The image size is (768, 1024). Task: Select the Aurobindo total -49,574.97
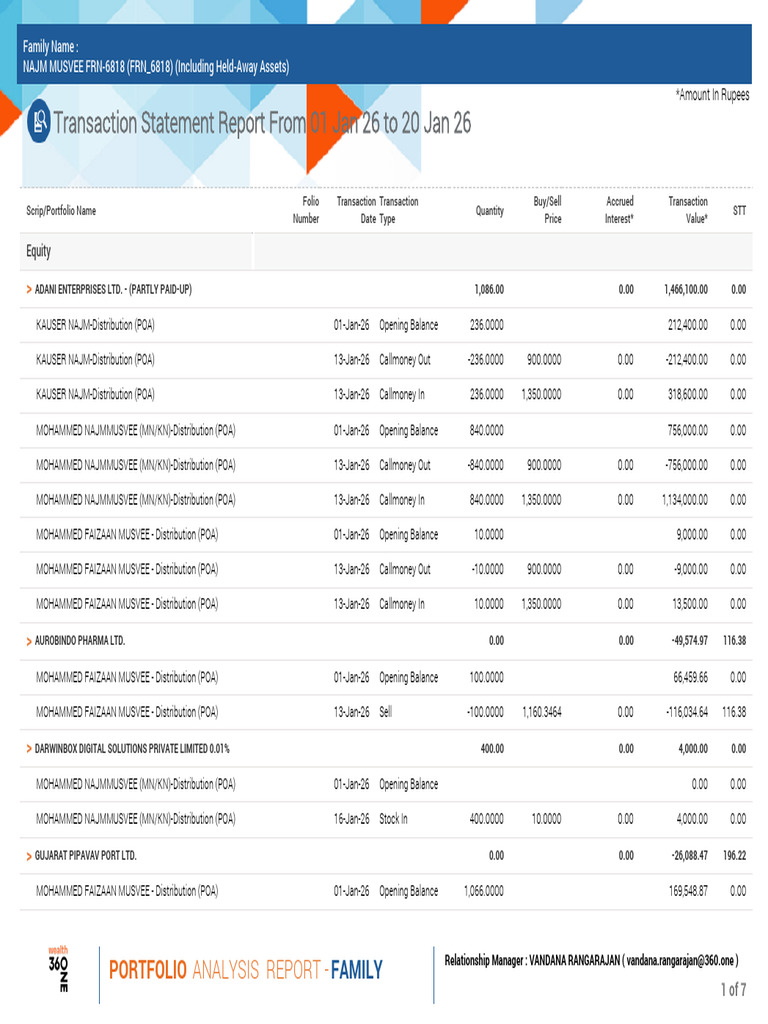690,641
